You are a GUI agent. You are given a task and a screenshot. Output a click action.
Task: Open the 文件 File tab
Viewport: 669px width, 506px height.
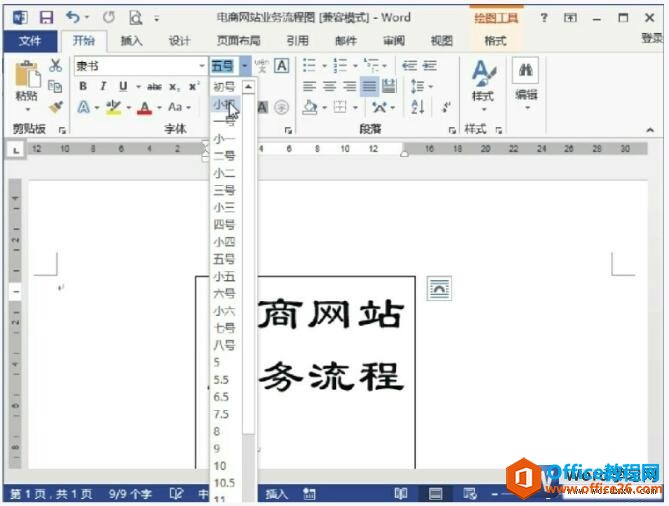click(29, 41)
